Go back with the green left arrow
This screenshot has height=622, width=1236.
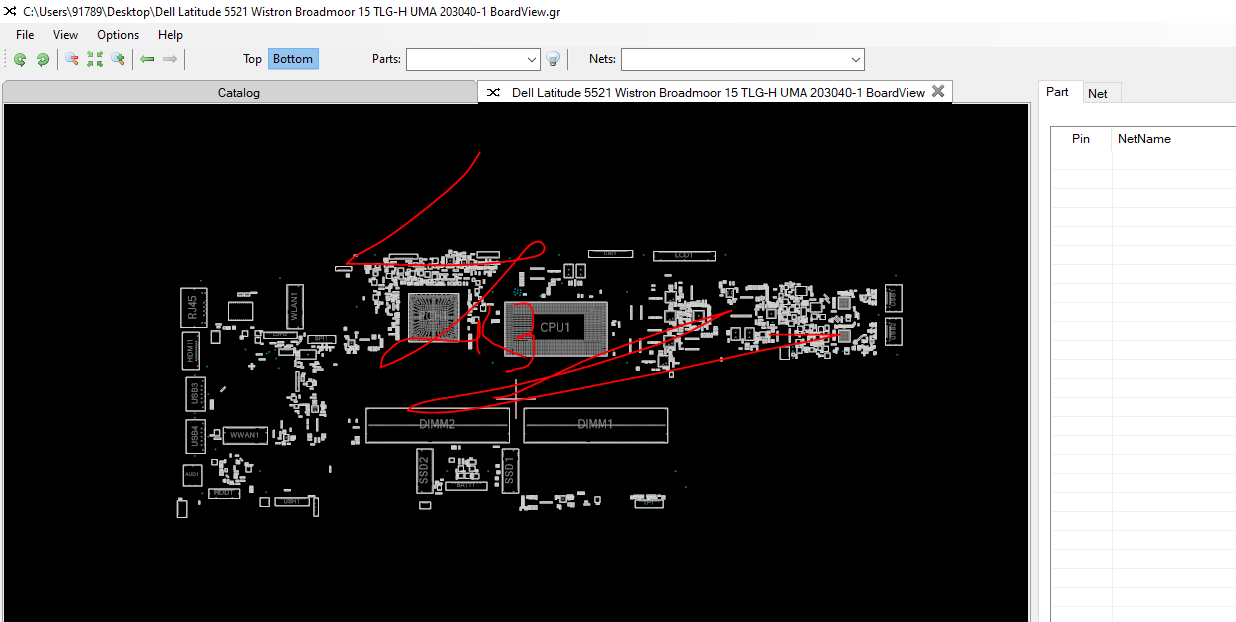tap(147, 59)
